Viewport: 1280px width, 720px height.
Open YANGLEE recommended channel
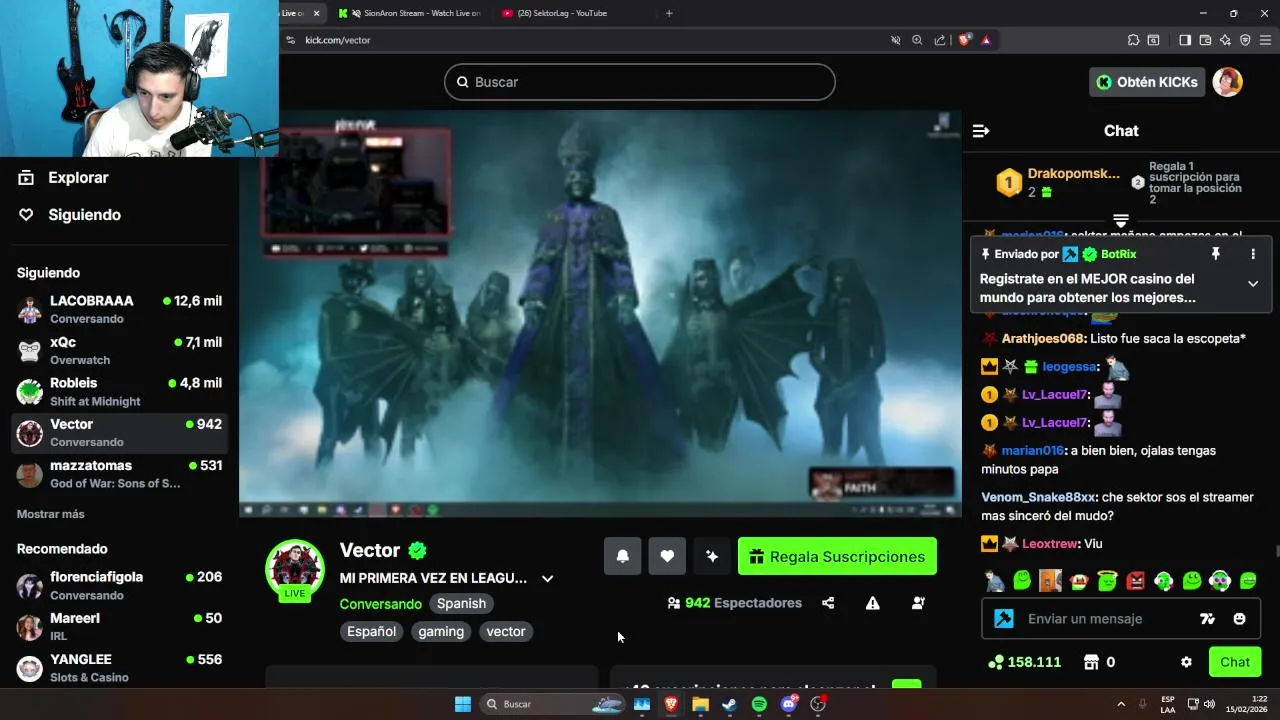tap(120, 667)
